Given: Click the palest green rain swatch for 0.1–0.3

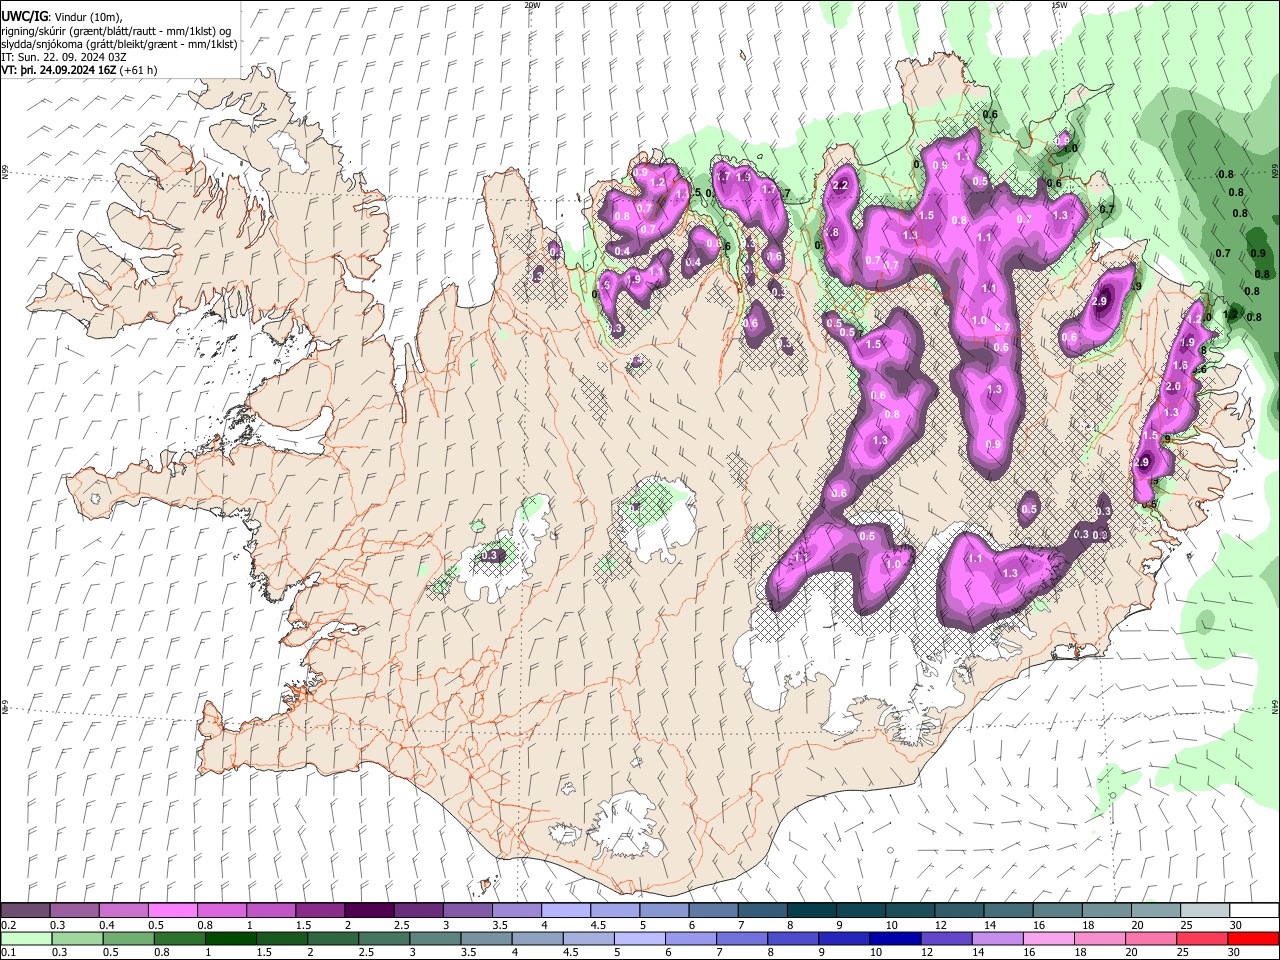Looking at the screenshot, I should [26, 938].
